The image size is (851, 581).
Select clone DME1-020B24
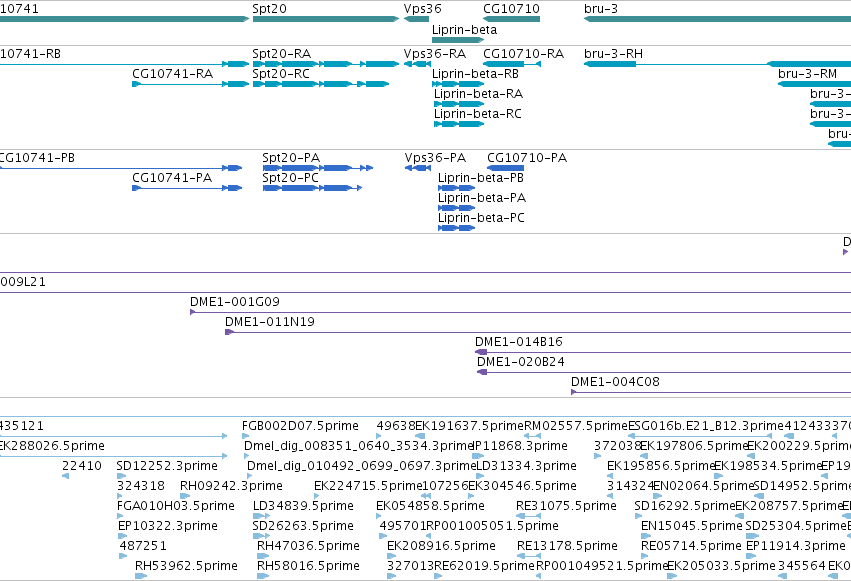coord(664,373)
